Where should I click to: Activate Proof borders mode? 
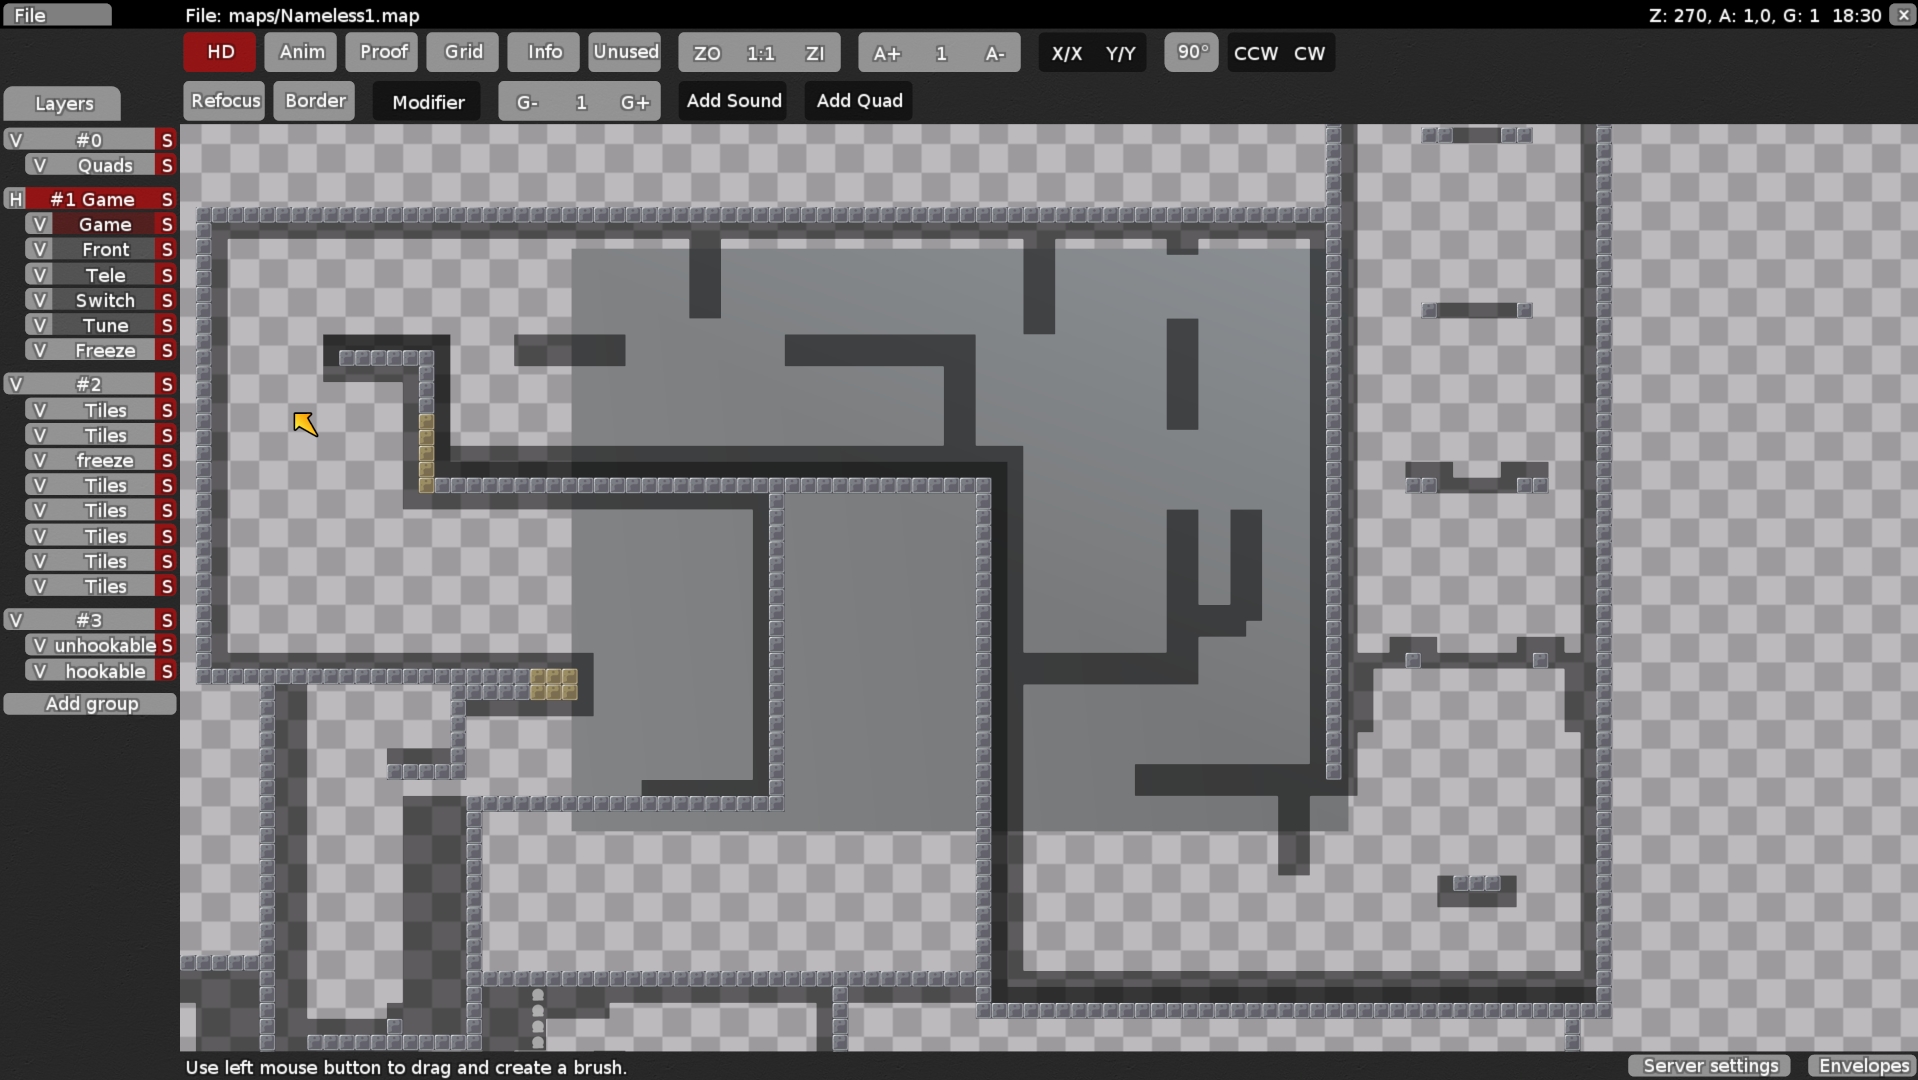tap(381, 52)
